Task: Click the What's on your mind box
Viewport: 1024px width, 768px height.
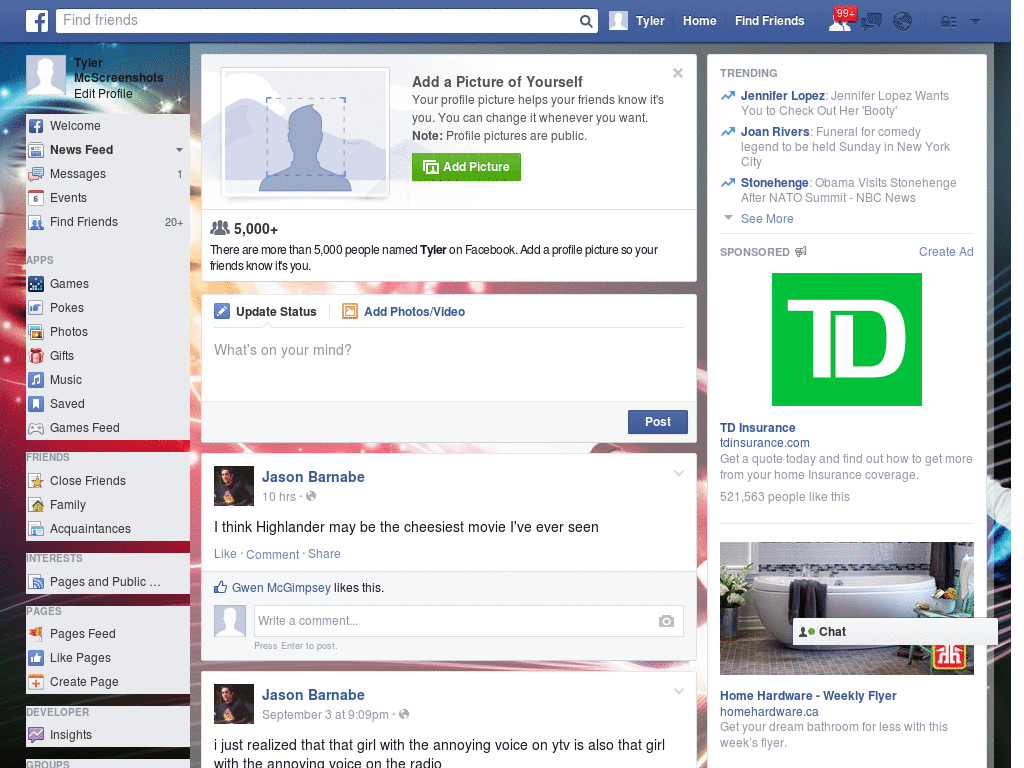Action: pos(449,364)
